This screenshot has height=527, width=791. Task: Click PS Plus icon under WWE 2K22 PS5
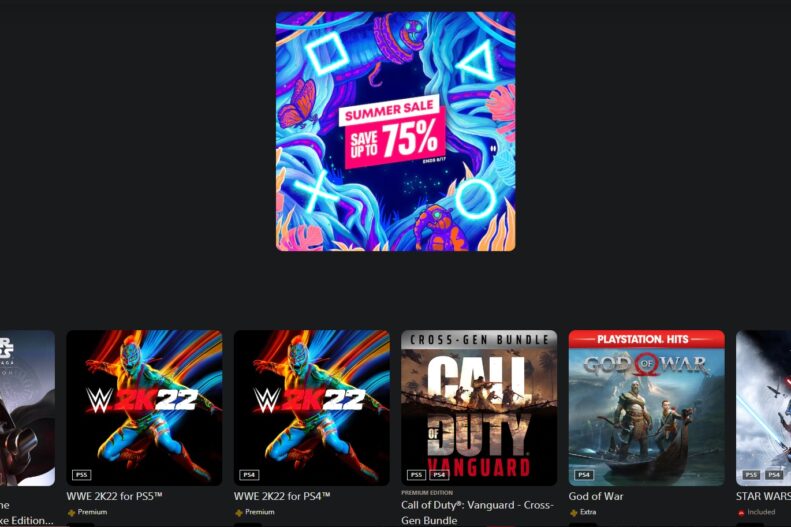(x=71, y=512)
